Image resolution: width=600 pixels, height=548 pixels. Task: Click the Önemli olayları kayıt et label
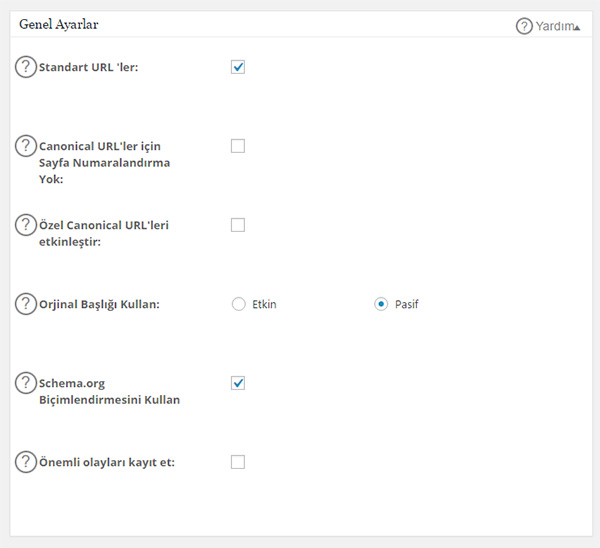(106, 462)
